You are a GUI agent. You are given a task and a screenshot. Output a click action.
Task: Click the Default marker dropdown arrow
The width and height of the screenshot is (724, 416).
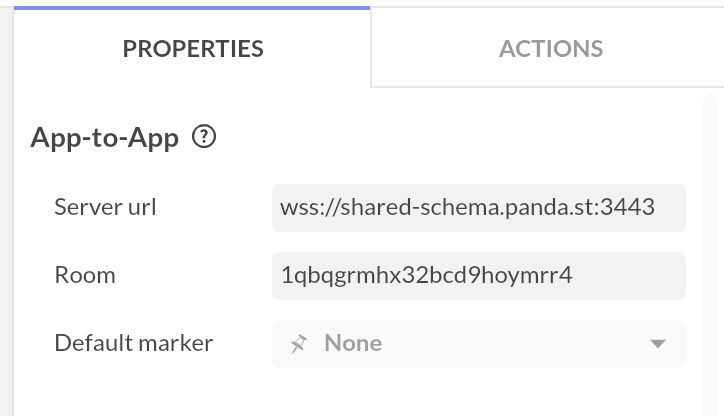[x=657, y=344]
